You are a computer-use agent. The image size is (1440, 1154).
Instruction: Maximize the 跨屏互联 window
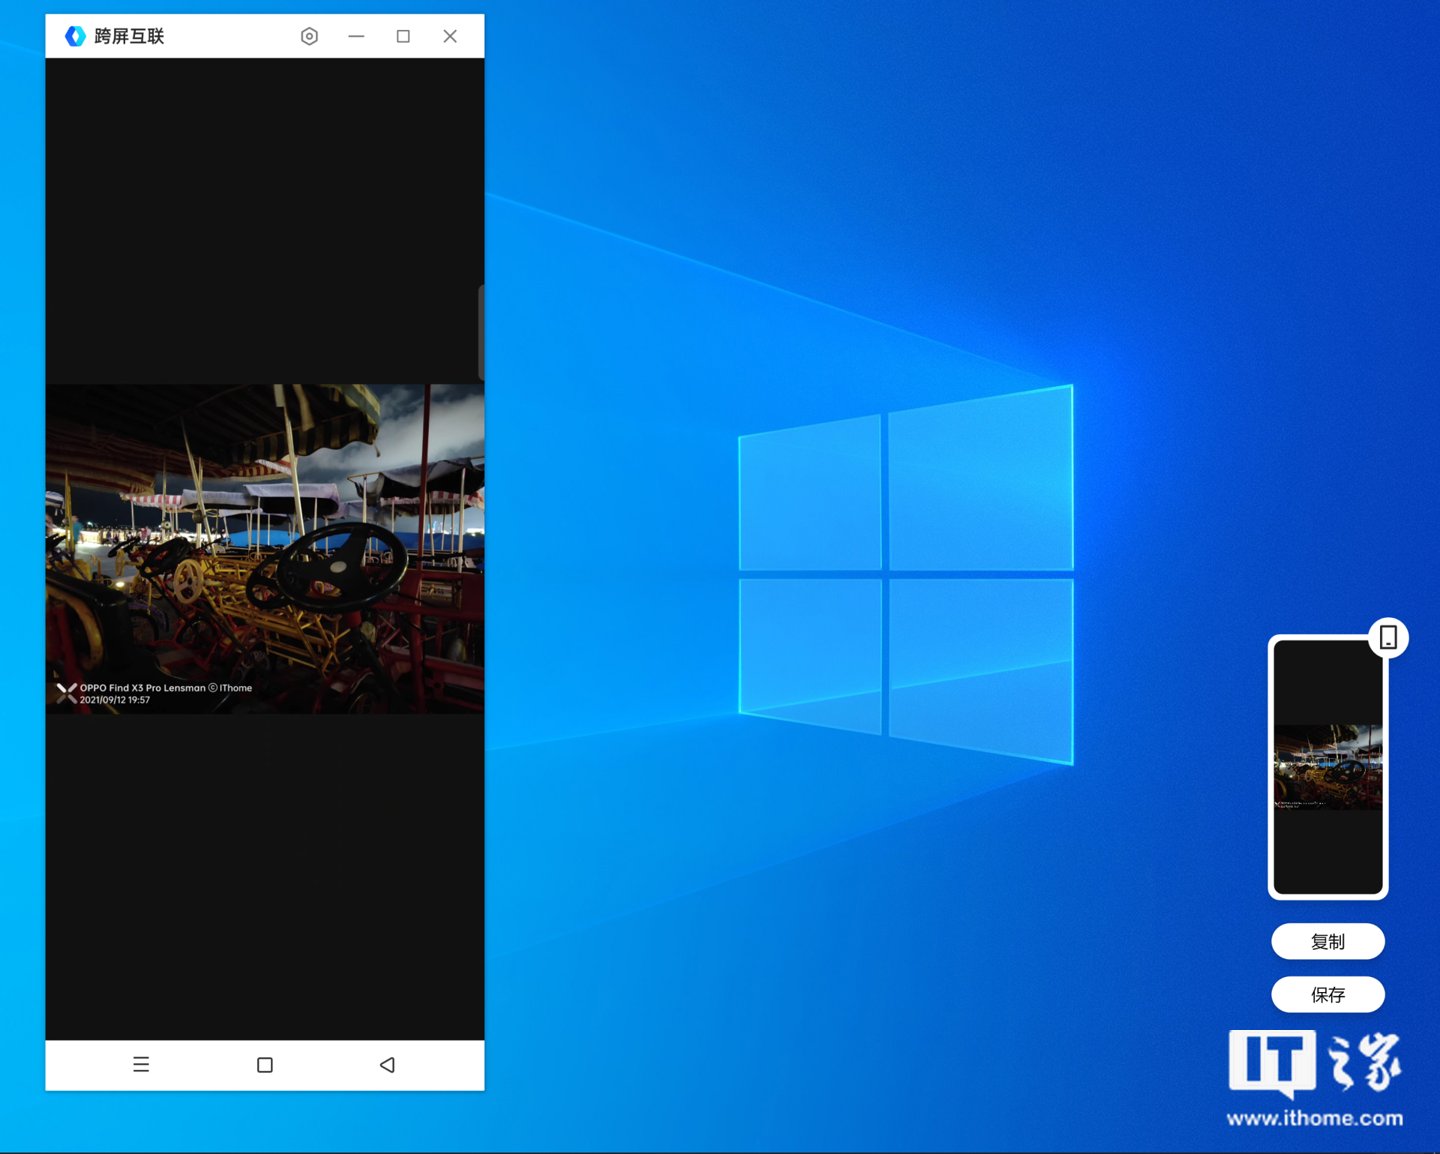coord(403,36)
